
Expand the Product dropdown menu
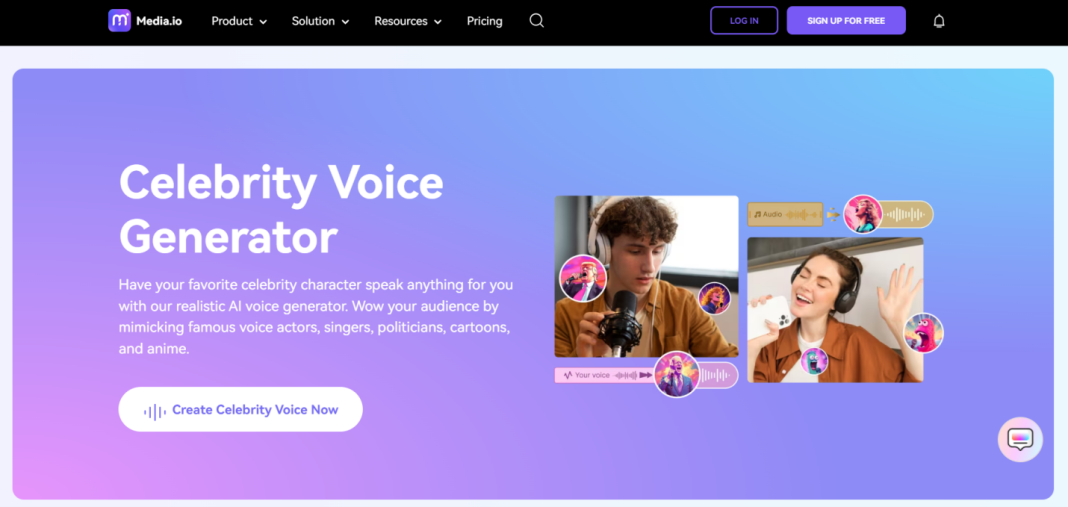click(239, 21)
